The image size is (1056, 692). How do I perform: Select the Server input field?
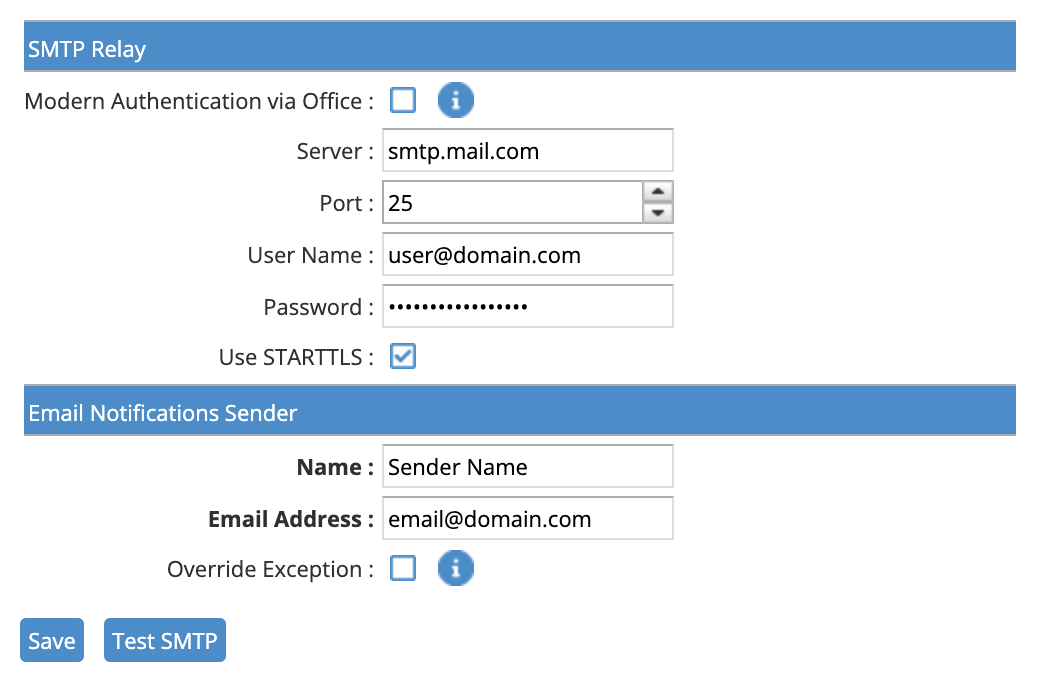click(527, 150)
